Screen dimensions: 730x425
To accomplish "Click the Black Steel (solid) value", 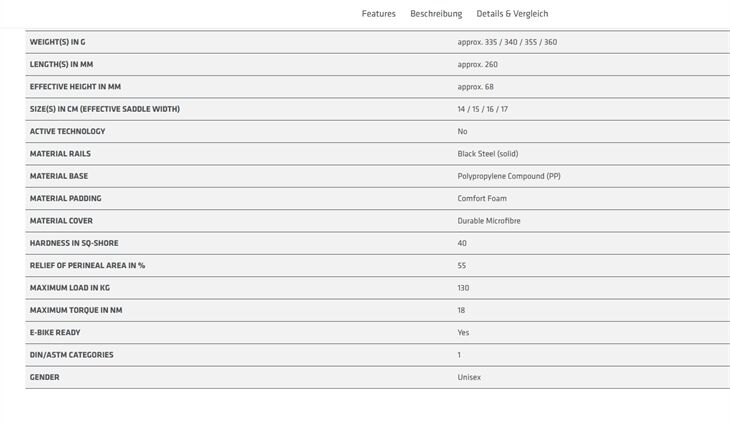I will (487, 154).
